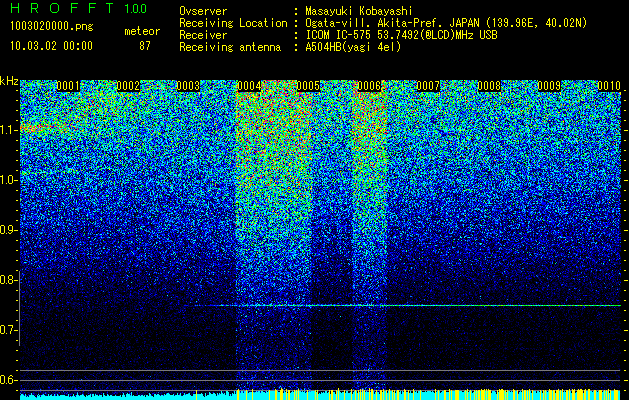The height and width of the screenshot is (400, 629).
Task: Click the time marker 0005
Action: [308, 86]
